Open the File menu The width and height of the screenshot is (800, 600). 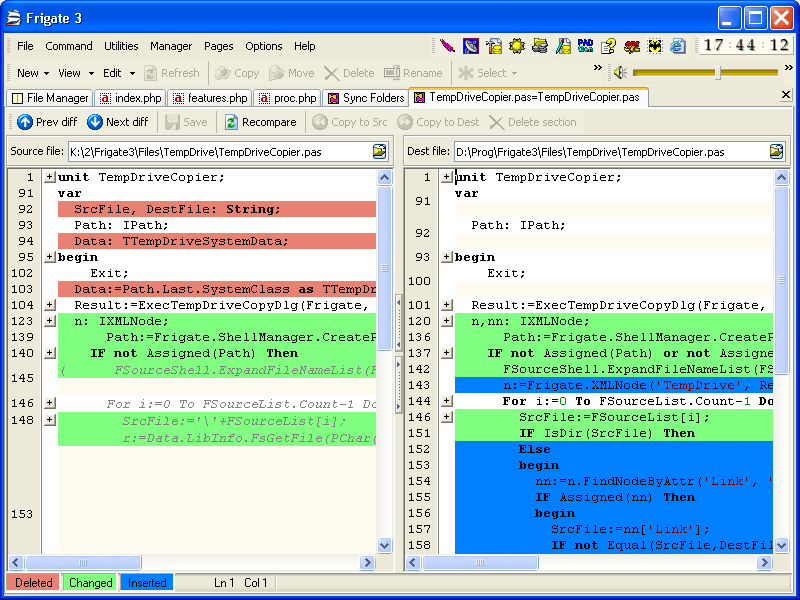pos(25,46)
